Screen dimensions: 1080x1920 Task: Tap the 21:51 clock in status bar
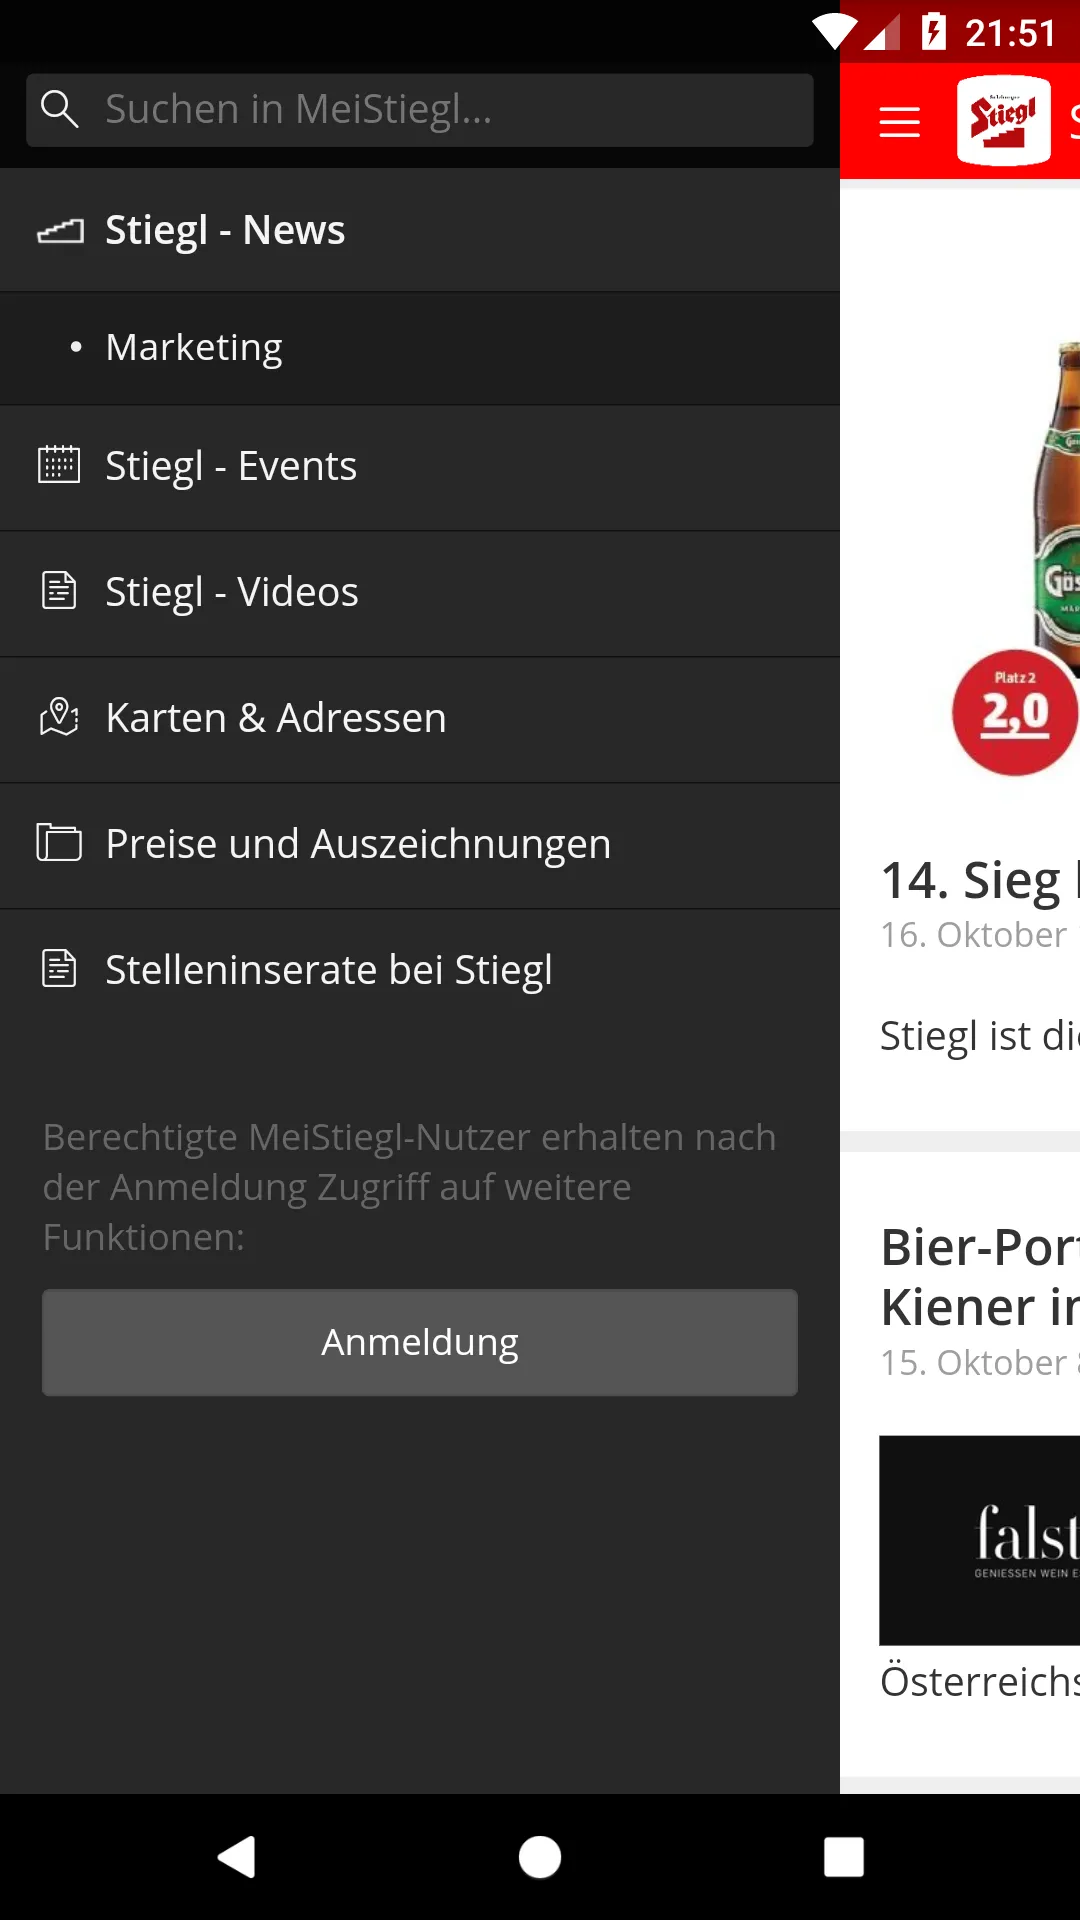[1010, 33]
